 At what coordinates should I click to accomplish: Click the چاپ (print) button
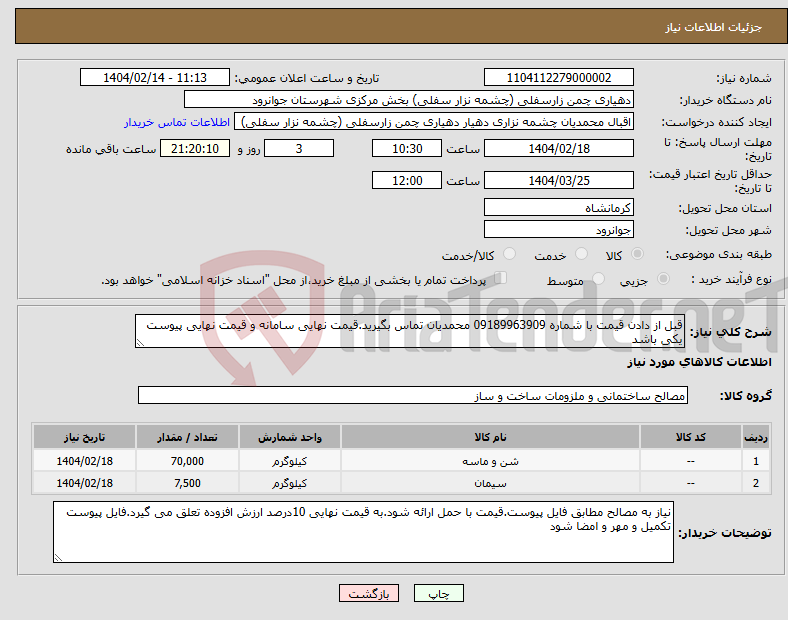click(x=438, y=593)
